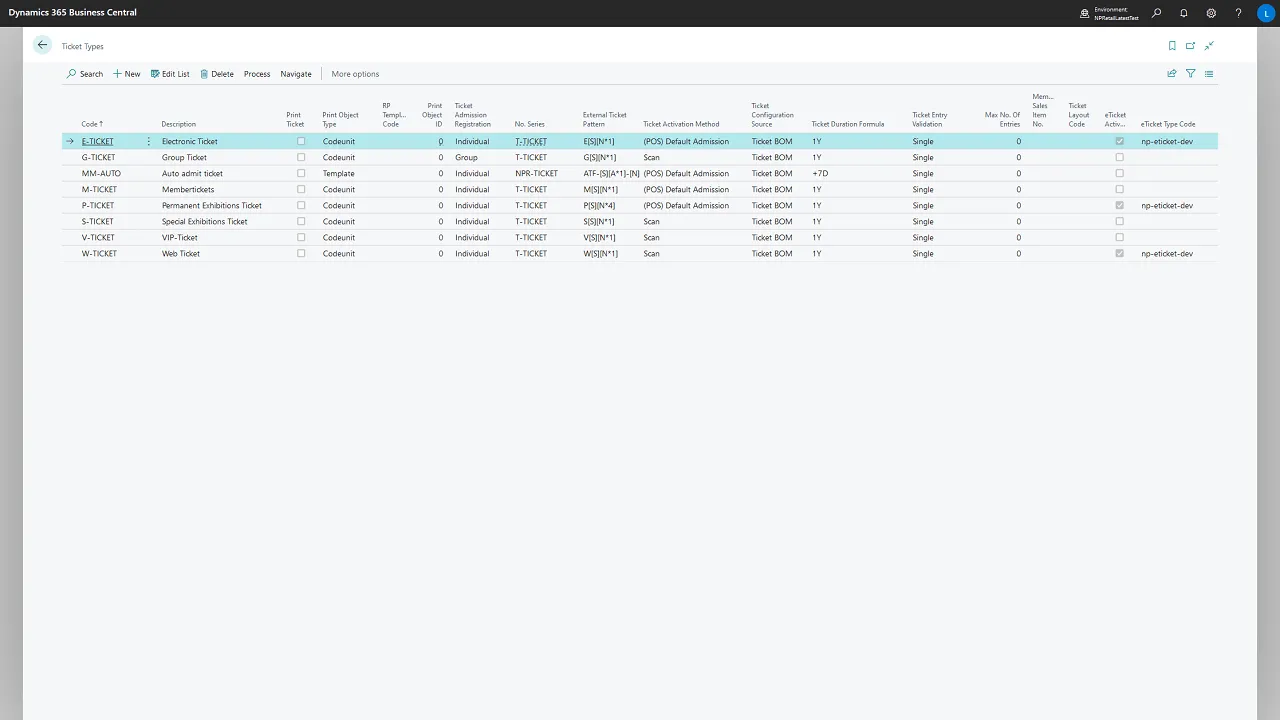Image resolution: width=1280 pixels, height=720 pixels.
Task: Open the settings gear menu
Action: click(x=1211, y=13)
